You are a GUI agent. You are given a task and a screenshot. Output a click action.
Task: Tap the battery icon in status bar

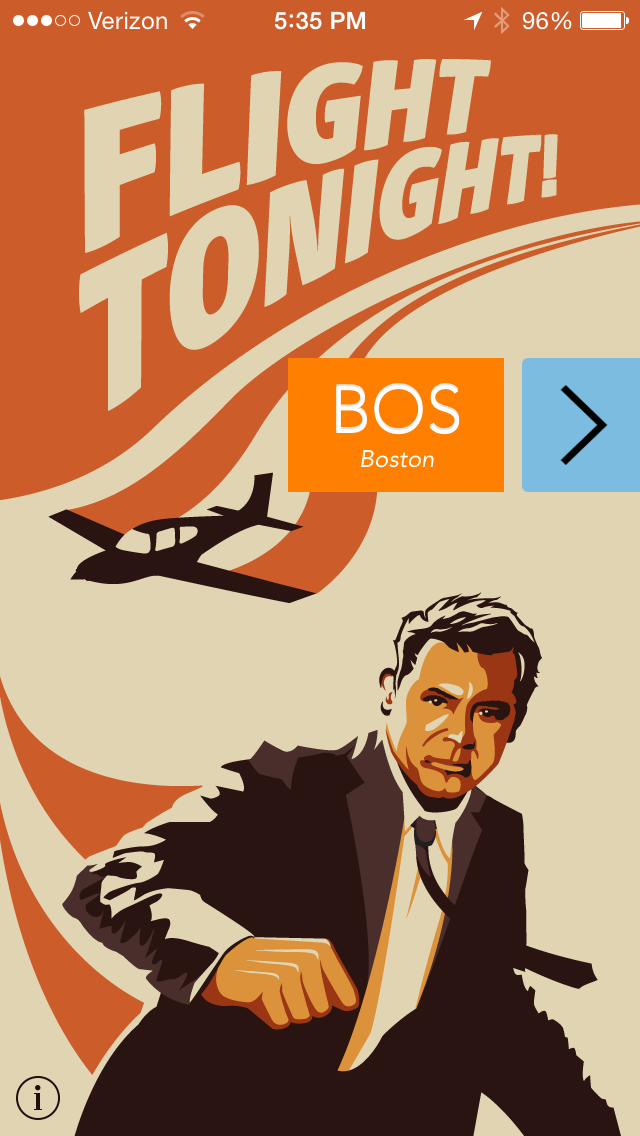604,20
